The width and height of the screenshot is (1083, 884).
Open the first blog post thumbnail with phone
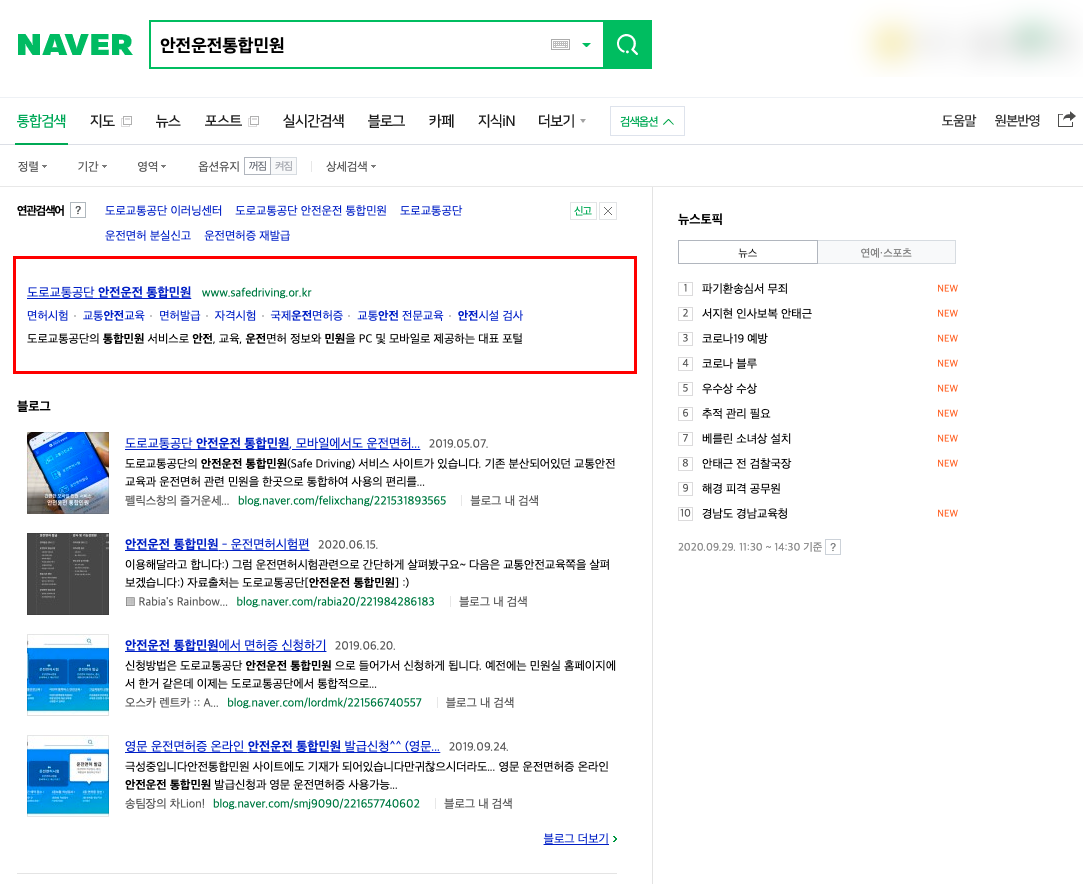[x=68, y=473]
